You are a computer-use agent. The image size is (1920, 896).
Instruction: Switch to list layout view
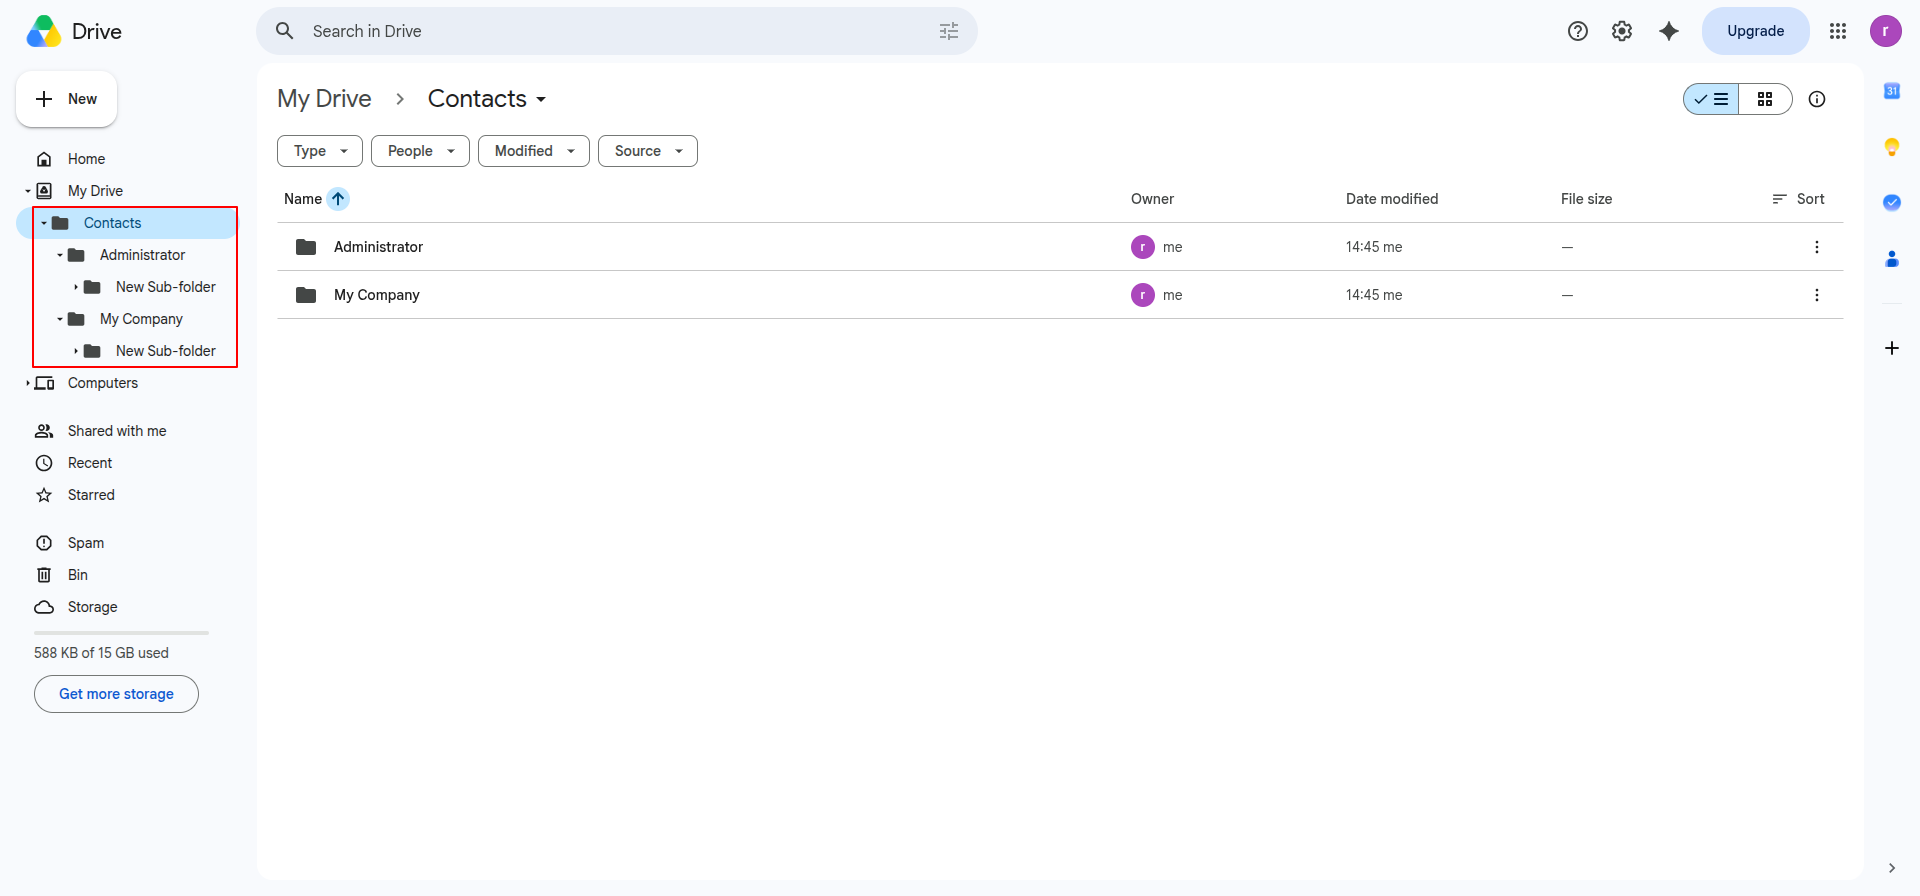(1711, 99)
